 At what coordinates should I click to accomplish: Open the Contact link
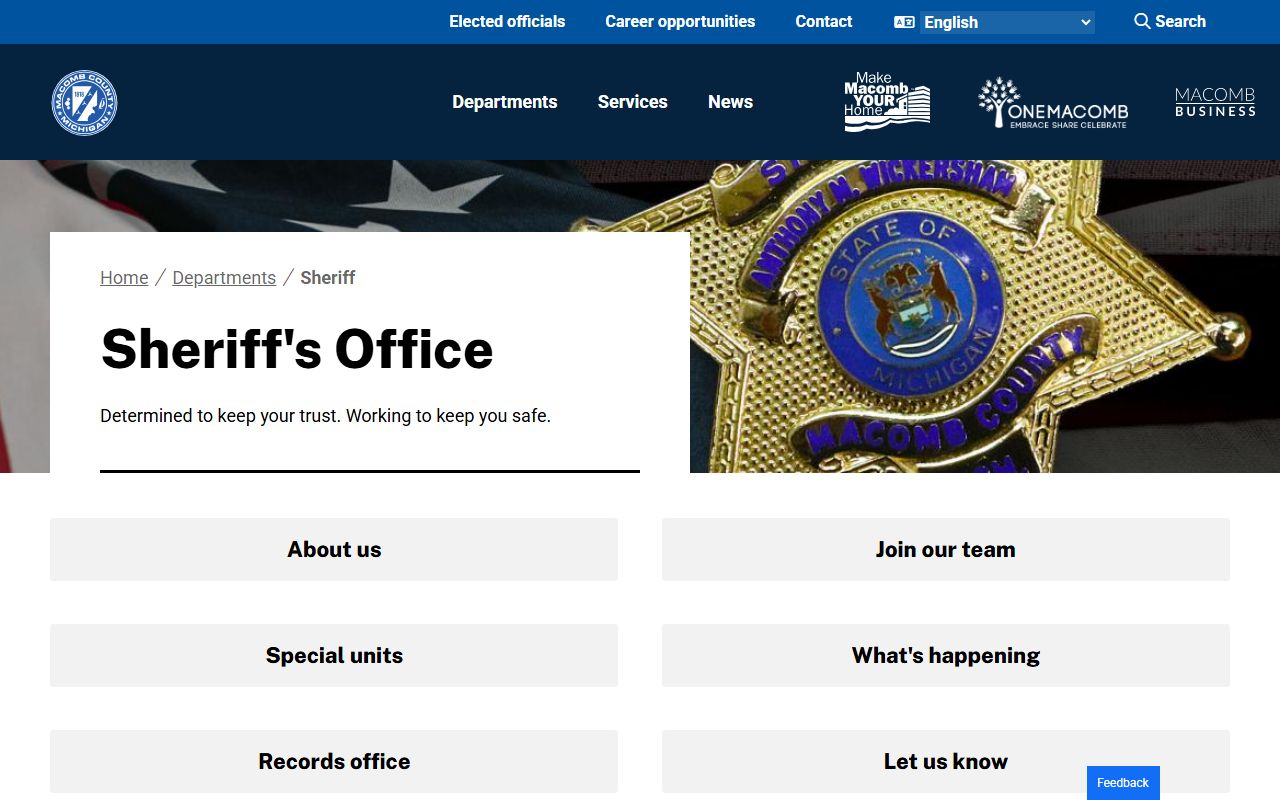(824, 21)
